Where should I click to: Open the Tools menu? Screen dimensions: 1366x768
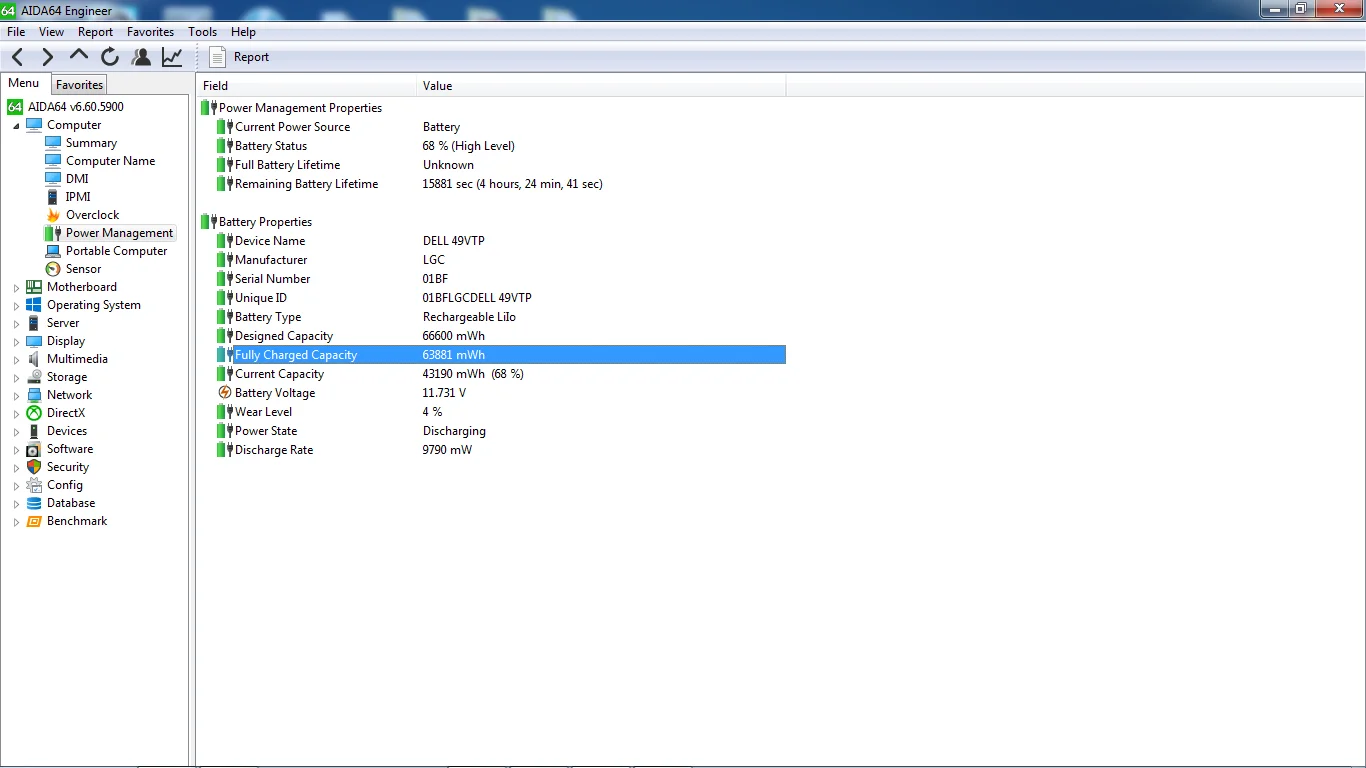[x=203, y=32]
